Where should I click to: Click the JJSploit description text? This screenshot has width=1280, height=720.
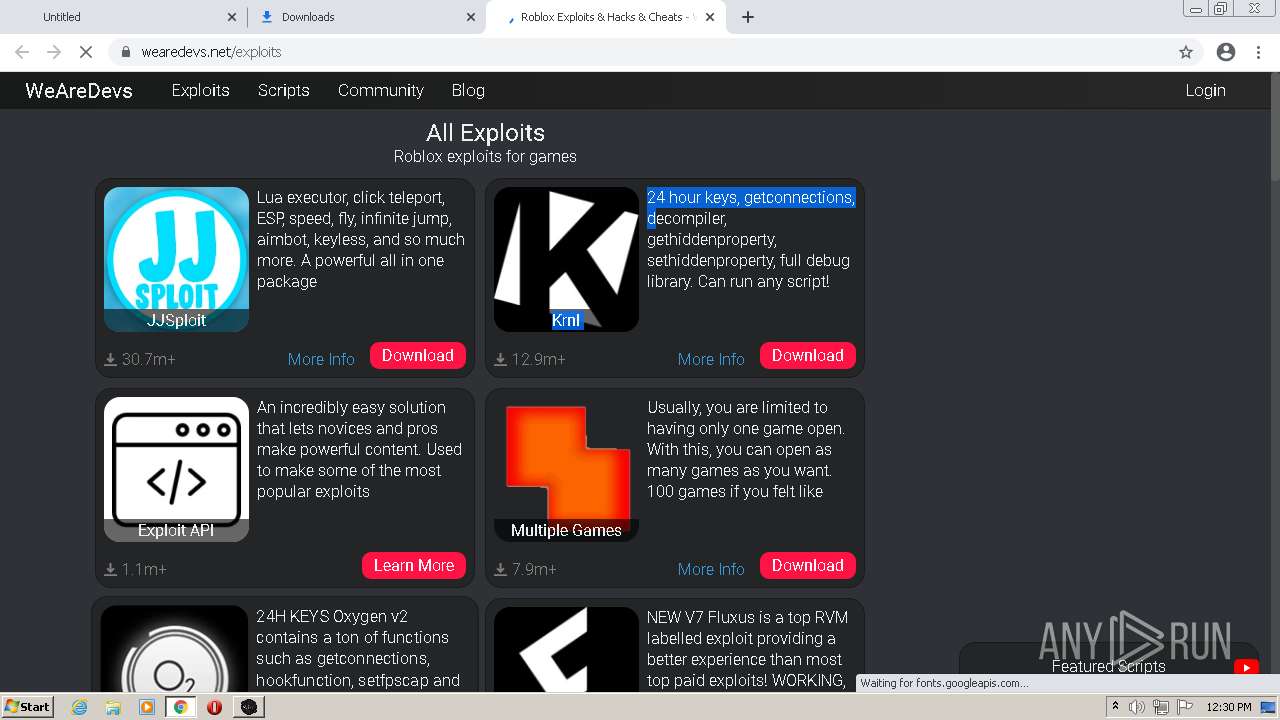(x=361, y=239)
